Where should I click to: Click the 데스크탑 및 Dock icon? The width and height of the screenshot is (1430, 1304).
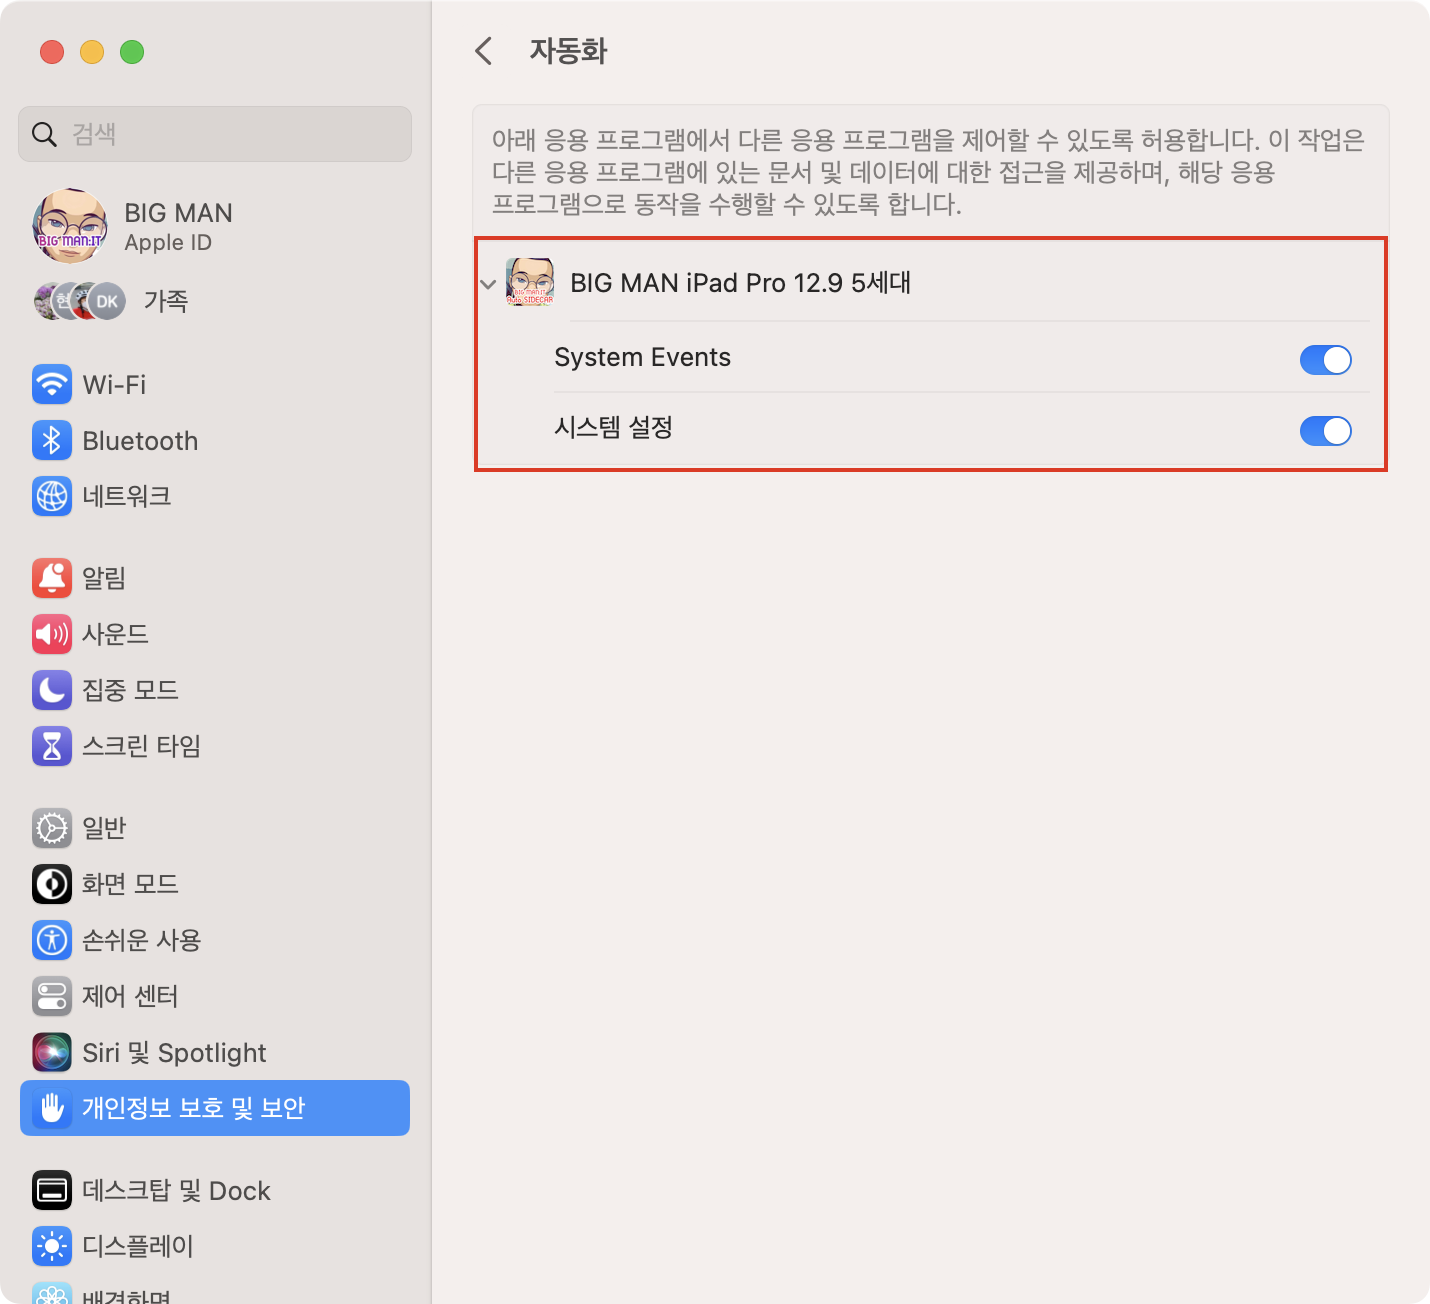coord(52,1190)
